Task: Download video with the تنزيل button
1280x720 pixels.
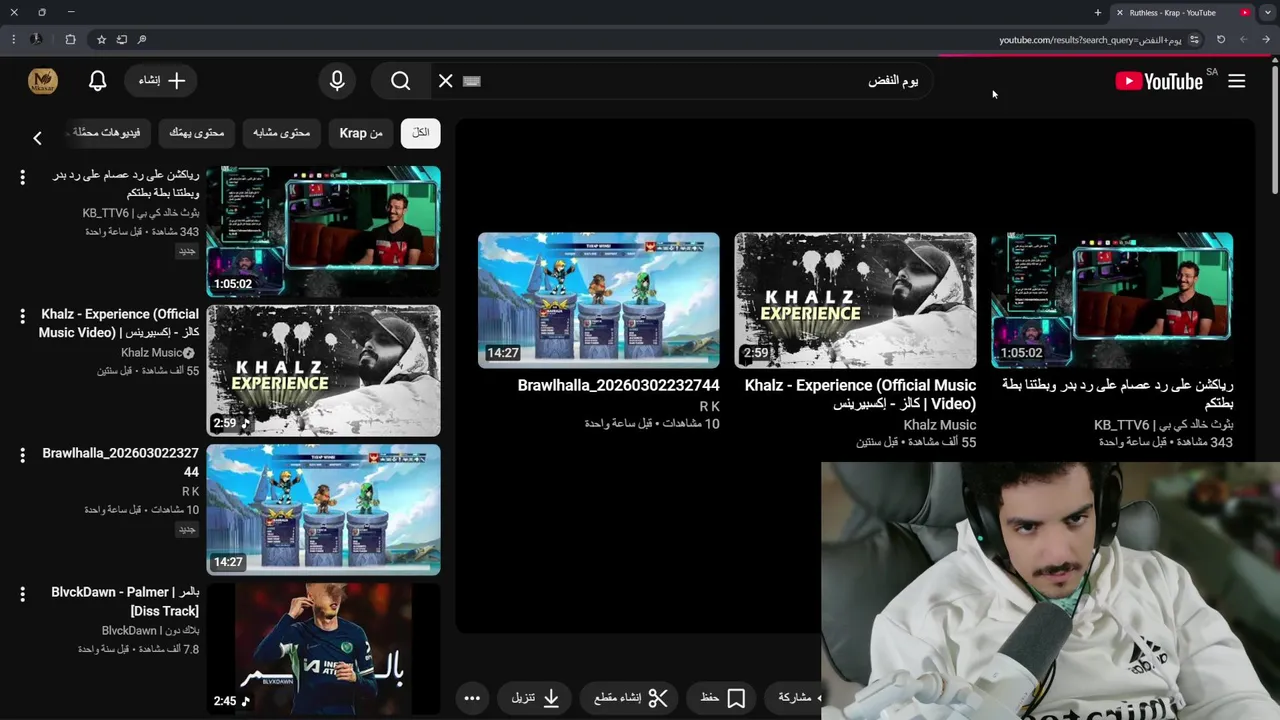Action: (x=536, y=698)
